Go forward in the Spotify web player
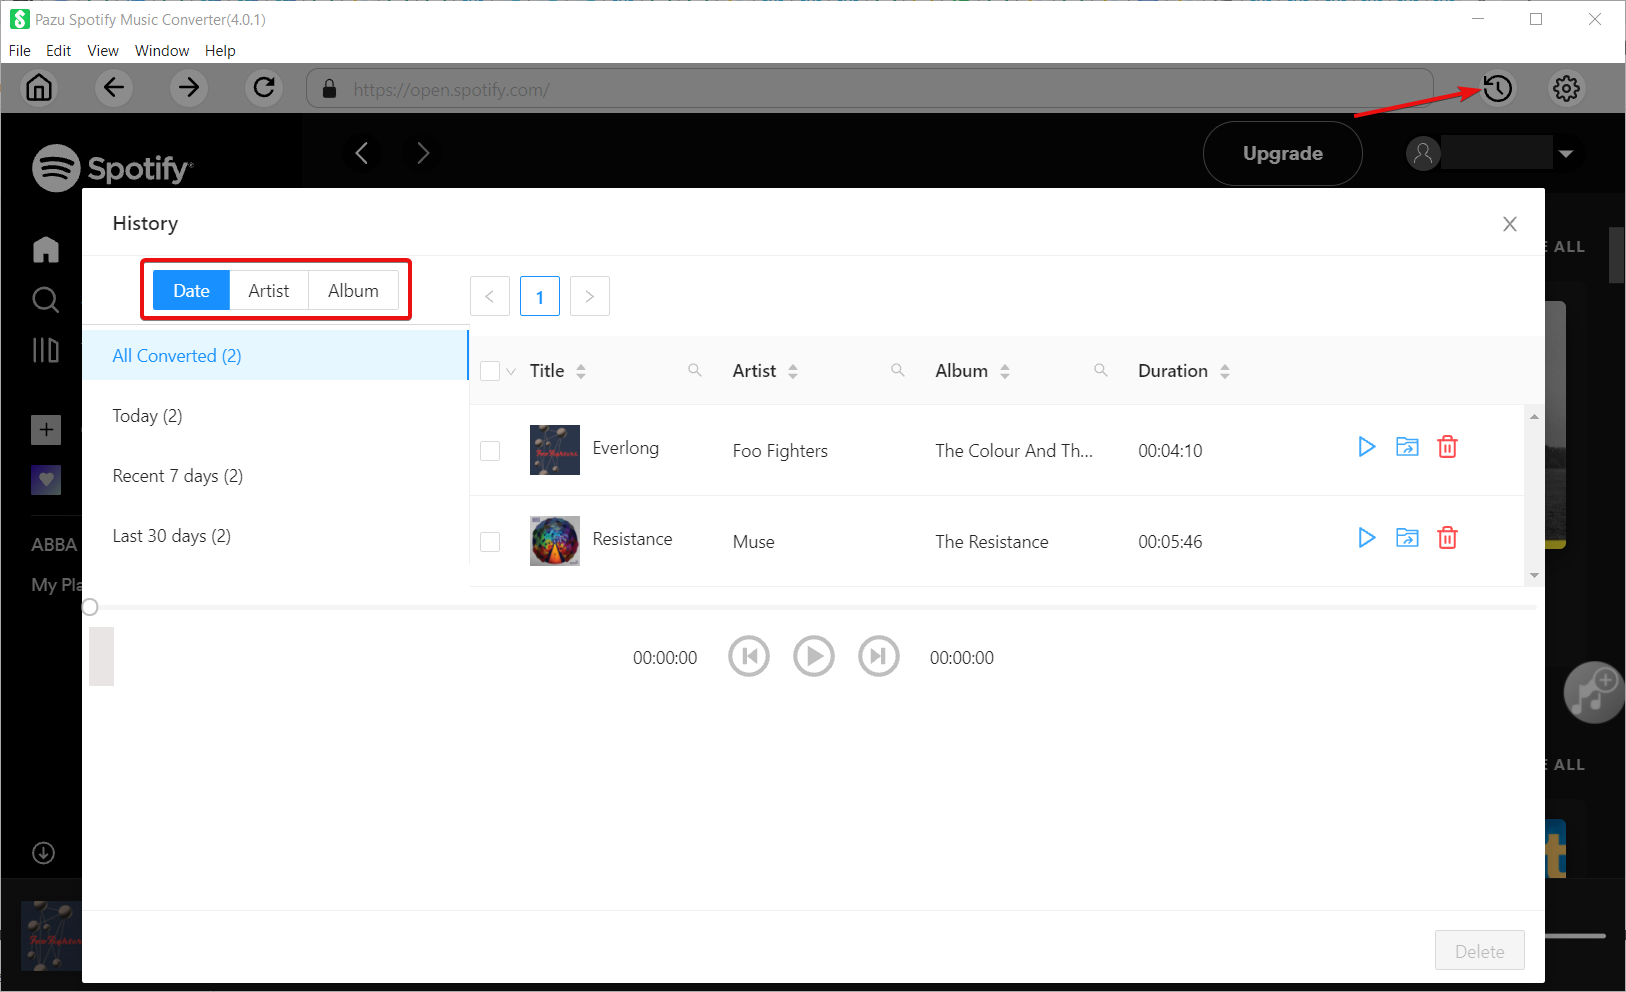 423,153
